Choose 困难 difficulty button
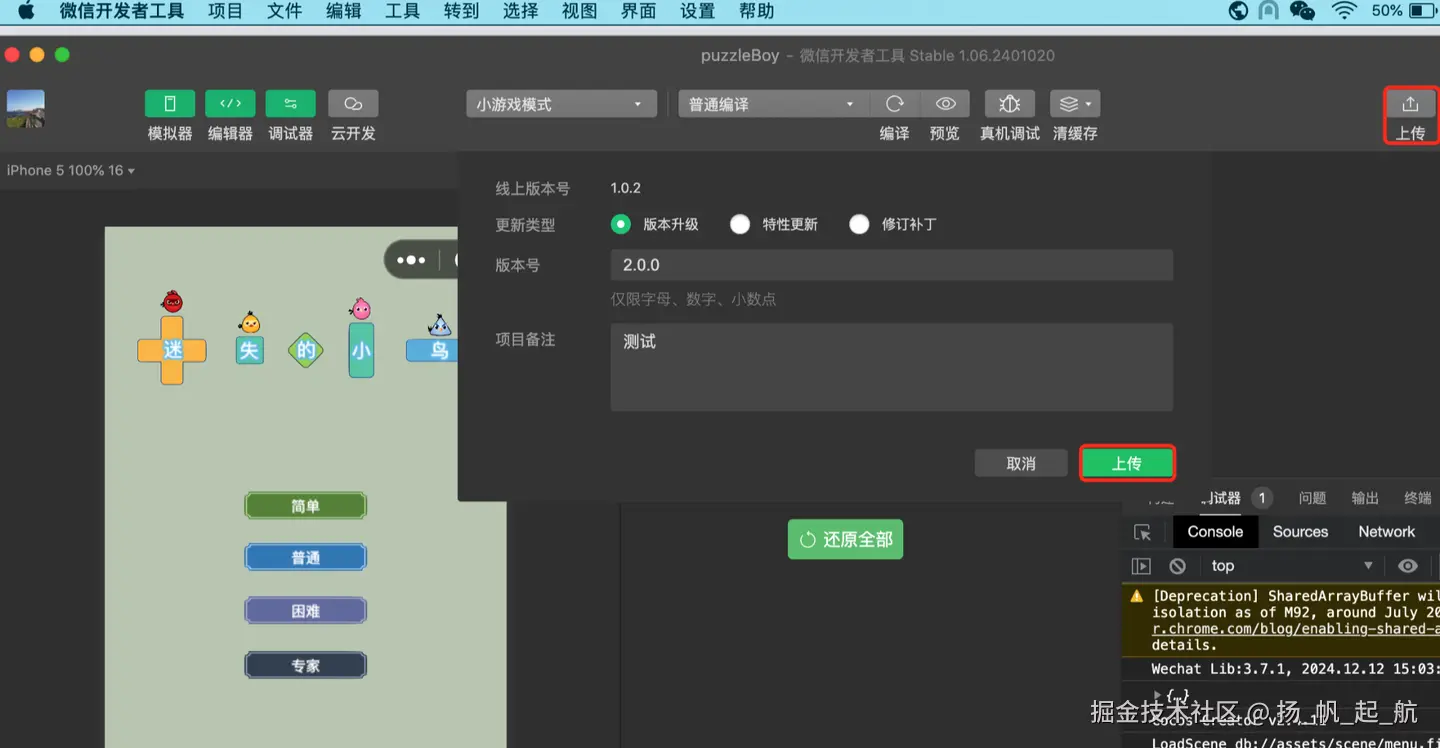The height and width of the screenshot is (748, 1440). coord(306,611)
